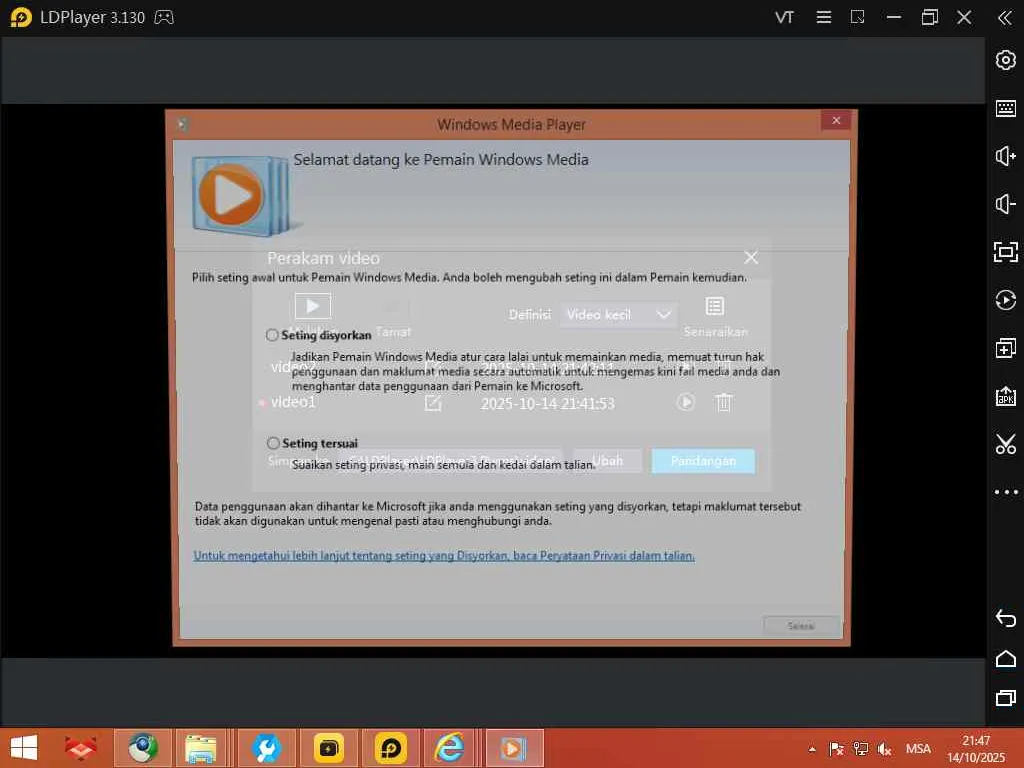
Task: Click the Android back arrow in sidebar
Action: (1005, 618)
